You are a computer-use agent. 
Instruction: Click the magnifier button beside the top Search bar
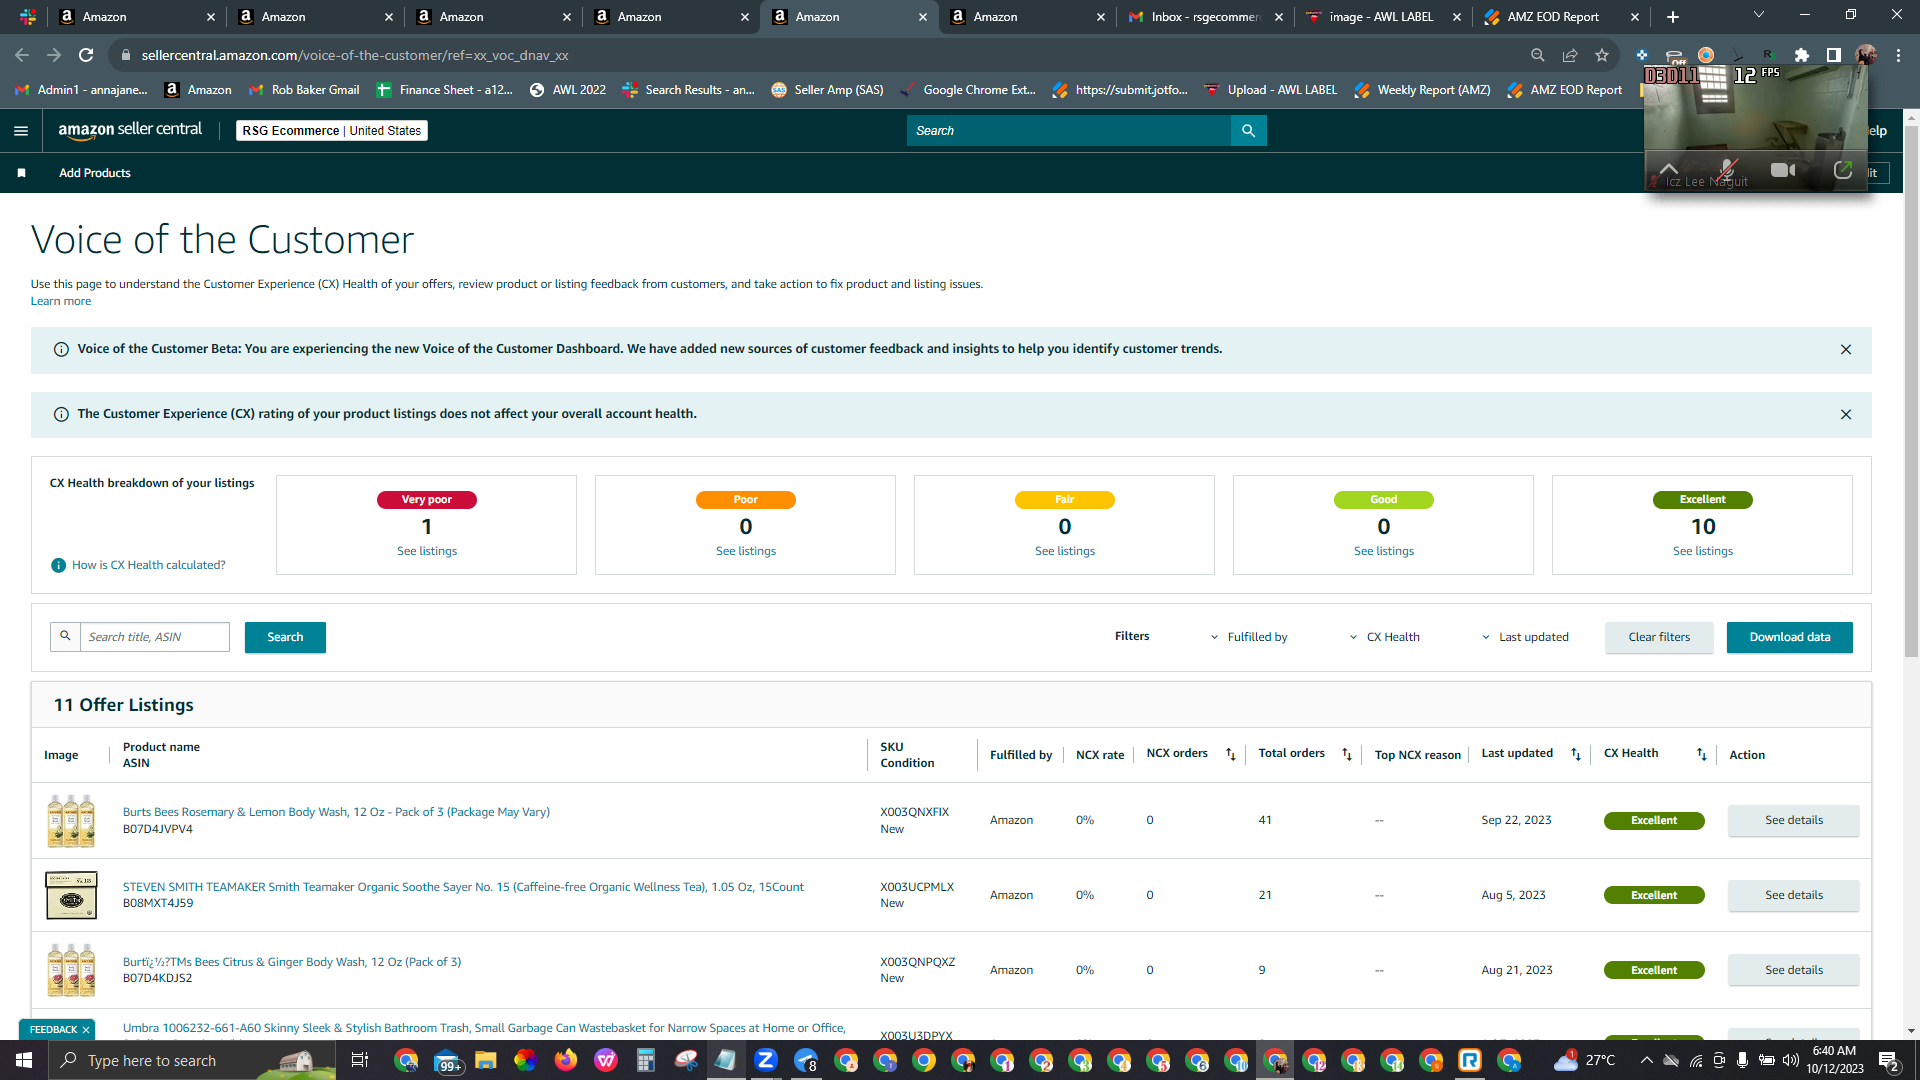coord(1248,131)
